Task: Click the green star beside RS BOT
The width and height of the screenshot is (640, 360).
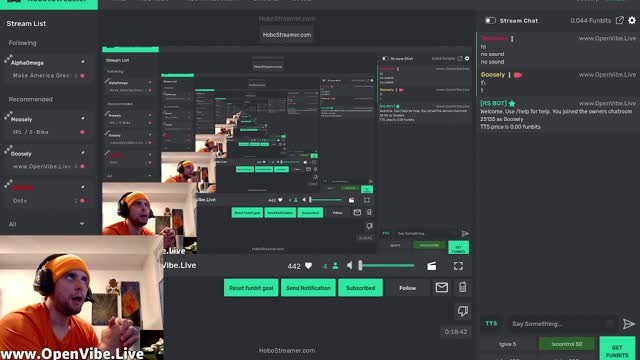Action: click(512, 104)
